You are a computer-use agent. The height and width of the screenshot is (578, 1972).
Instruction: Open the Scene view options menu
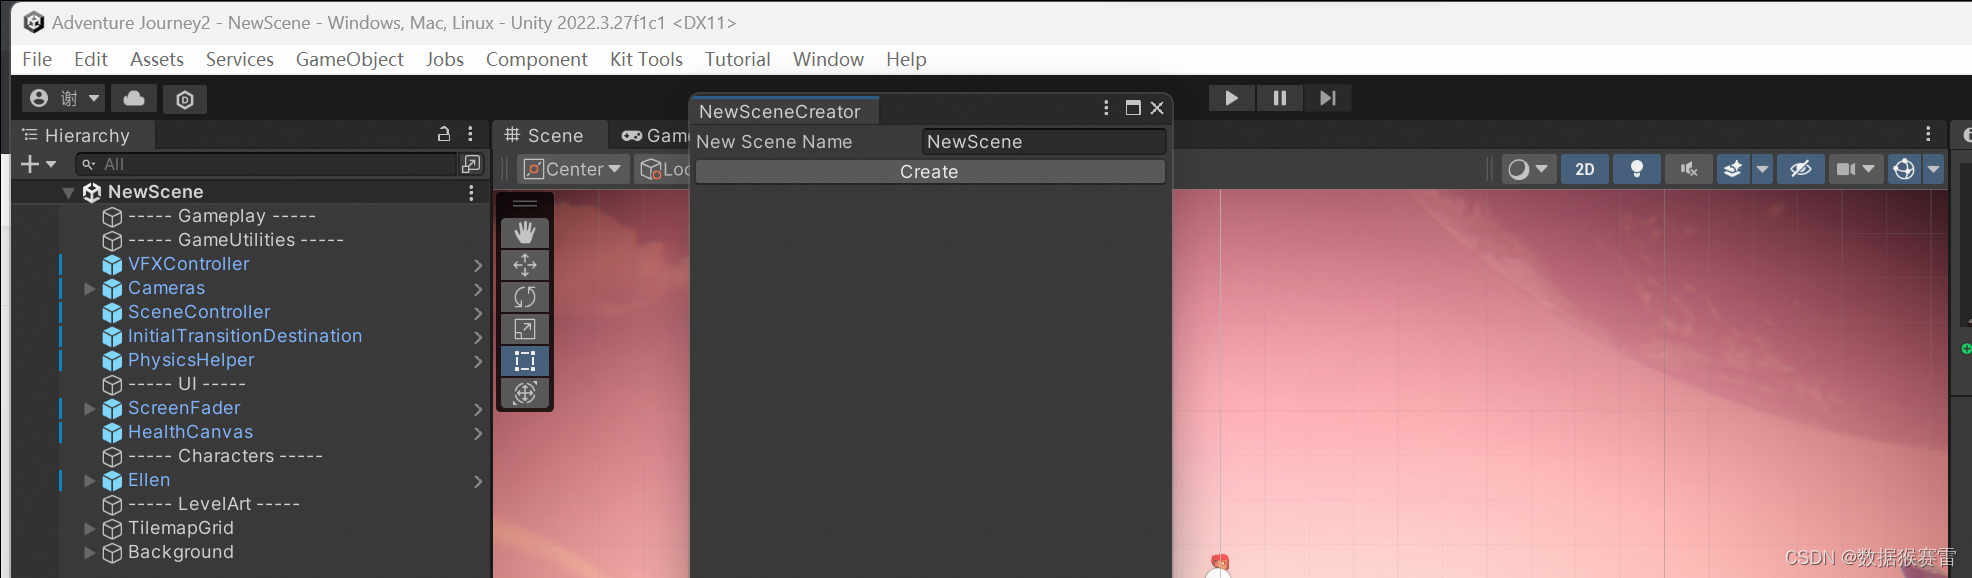pos(1928,134)
